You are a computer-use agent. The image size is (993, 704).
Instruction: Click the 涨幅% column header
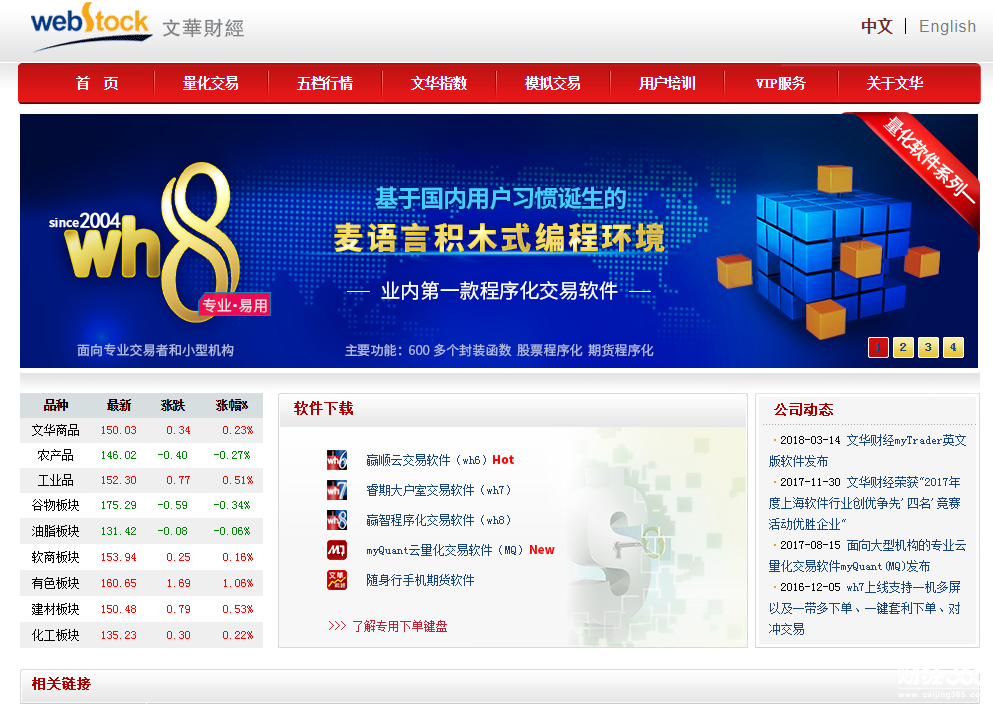(232, 405)
